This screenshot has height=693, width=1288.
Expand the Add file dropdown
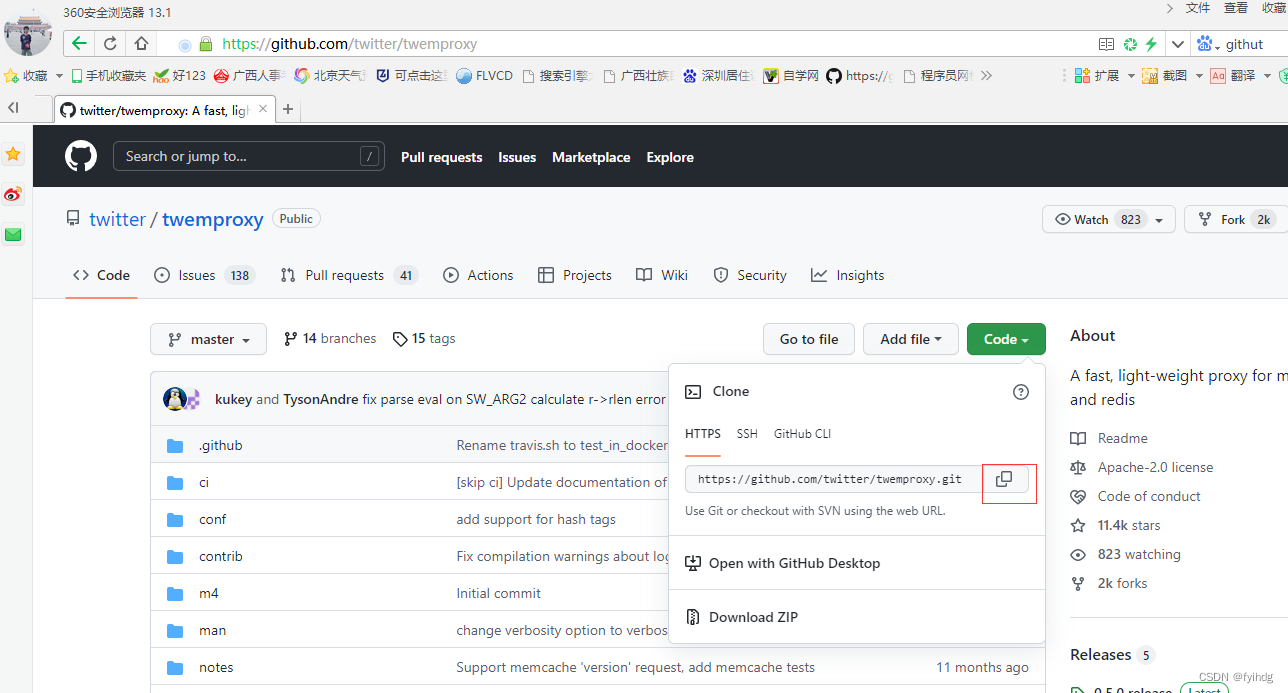coord(910,338)
